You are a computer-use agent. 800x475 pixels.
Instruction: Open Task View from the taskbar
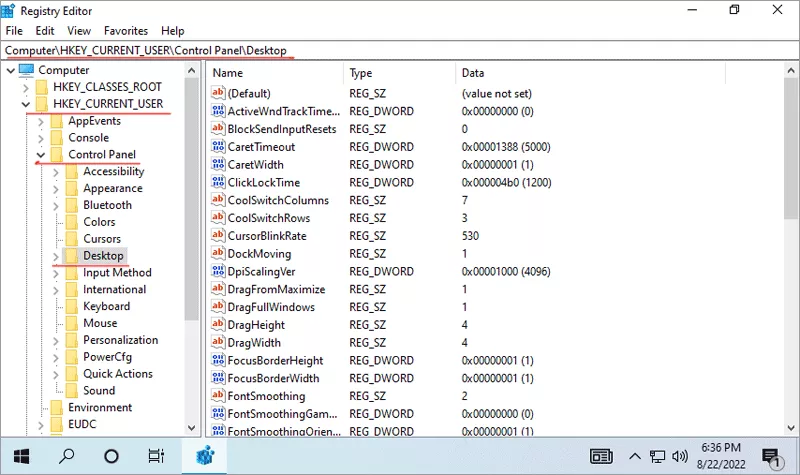(x=157, y=456)
